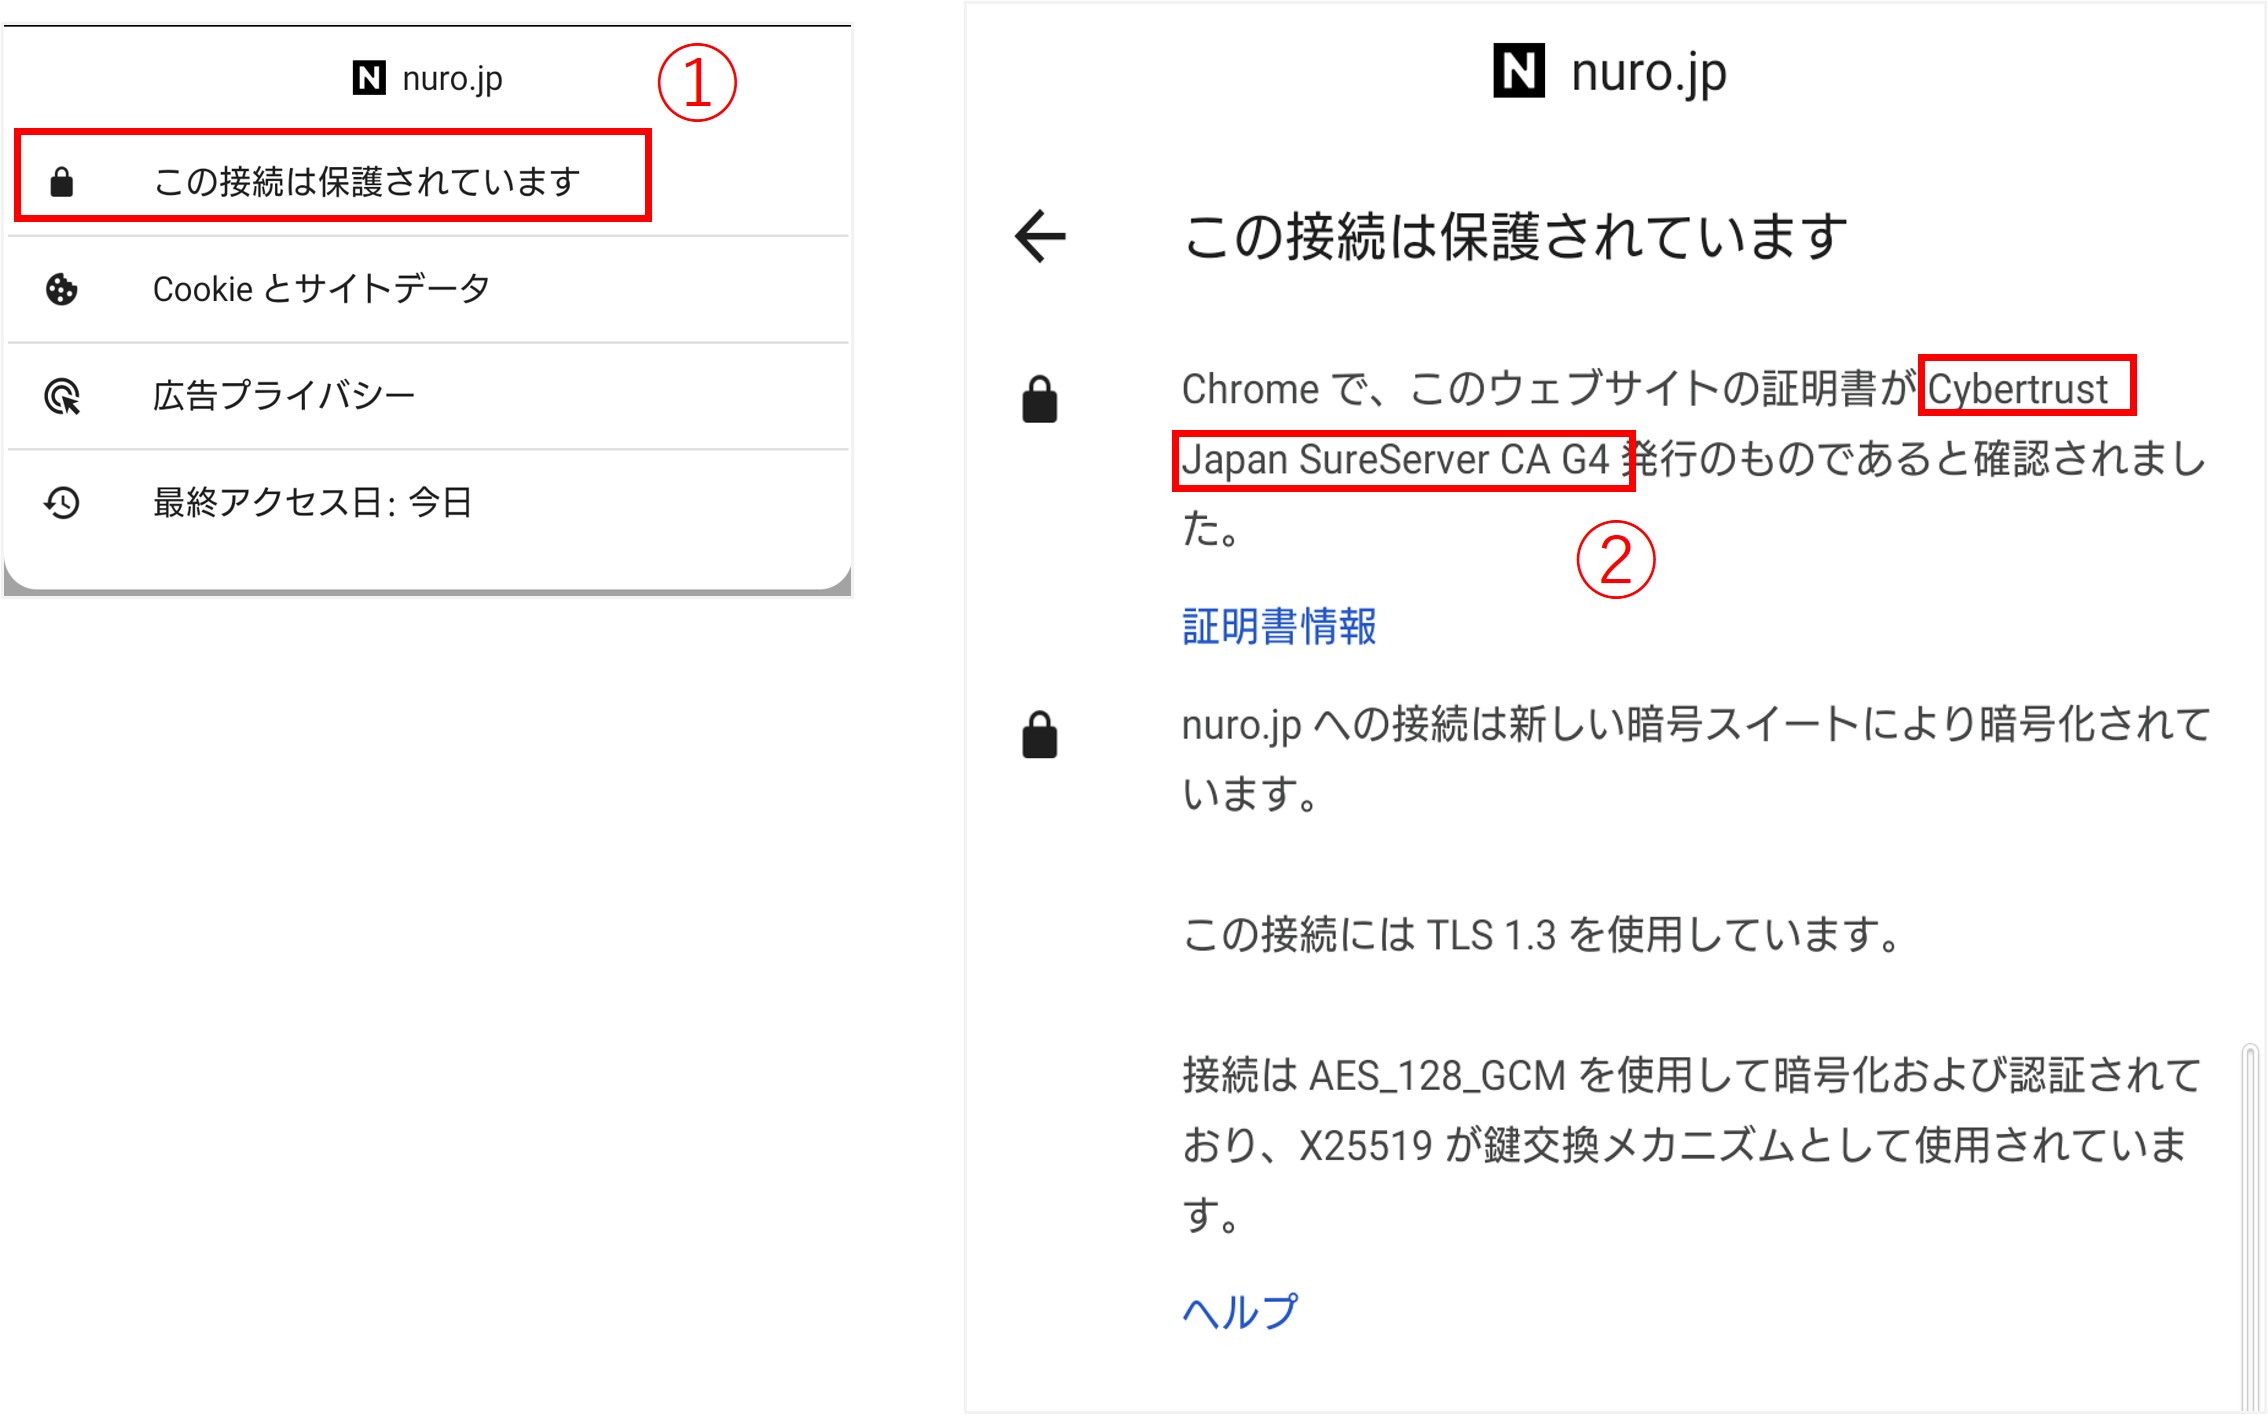Click the history clock icon
This screenshot has width=2268, height=1415.
tap(62, 502)
